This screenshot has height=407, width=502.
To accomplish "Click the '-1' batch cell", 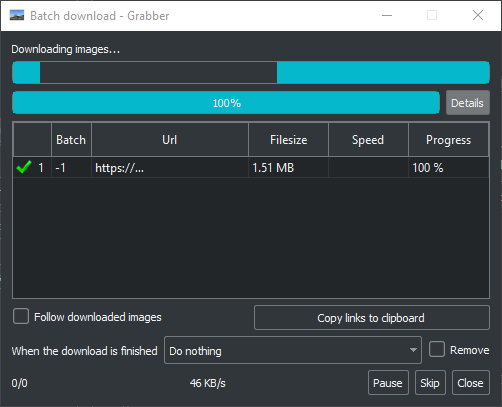I will coord(71,167).
